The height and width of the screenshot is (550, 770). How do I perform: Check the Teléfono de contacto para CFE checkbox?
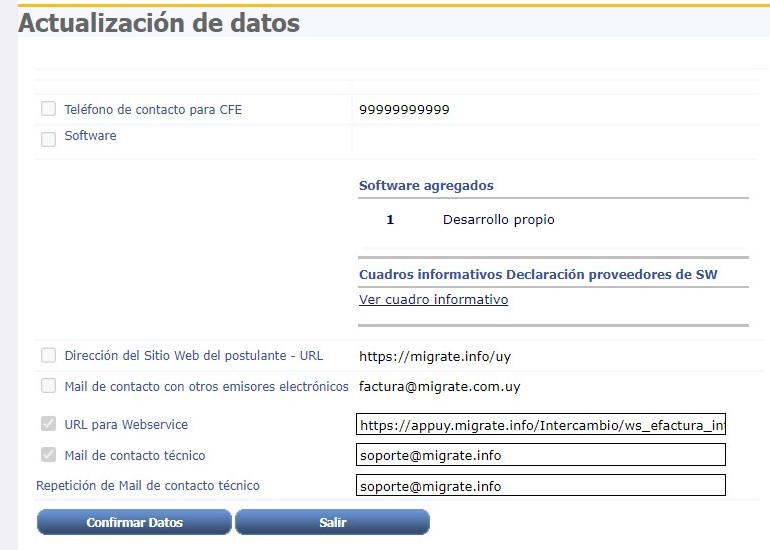[48, 109]
